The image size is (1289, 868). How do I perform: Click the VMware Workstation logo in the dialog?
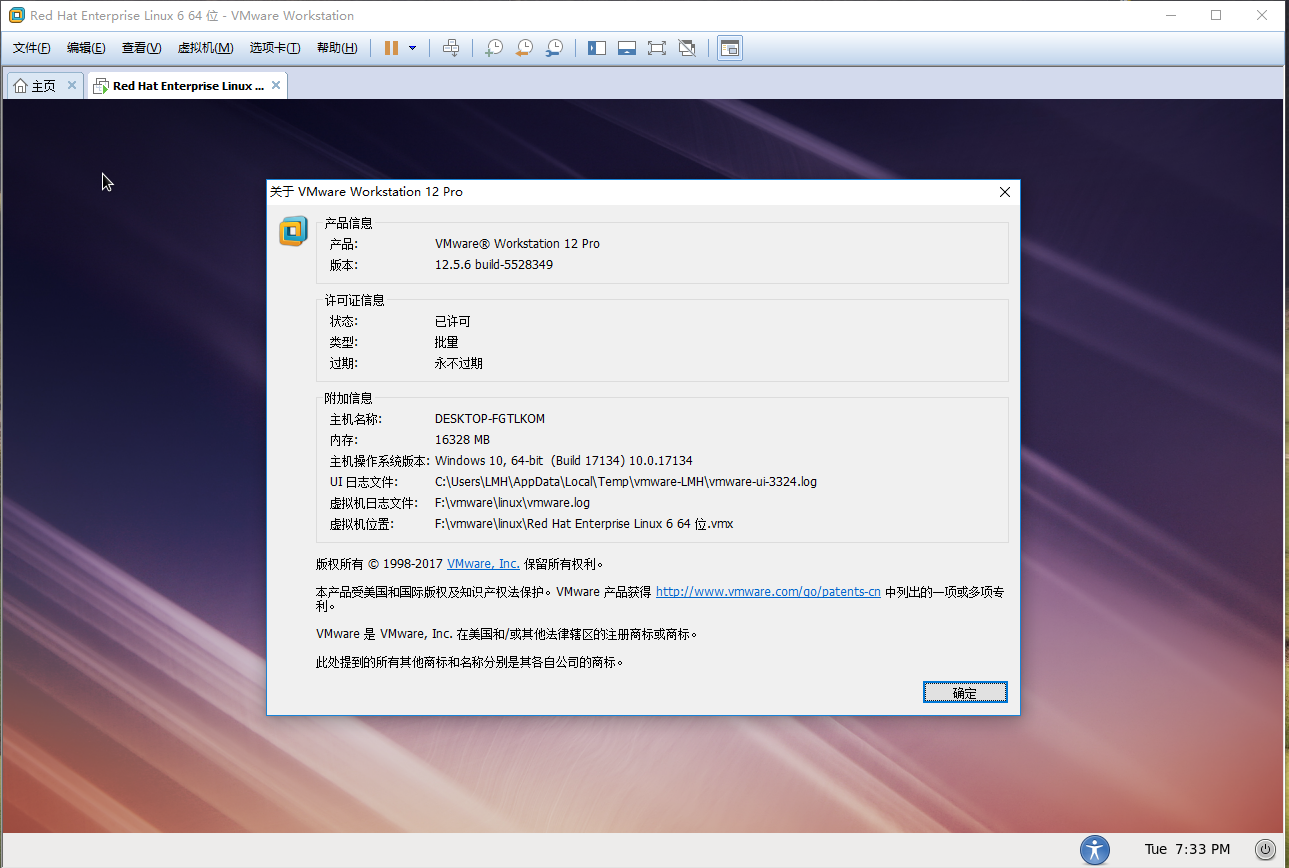coord(293,231)
